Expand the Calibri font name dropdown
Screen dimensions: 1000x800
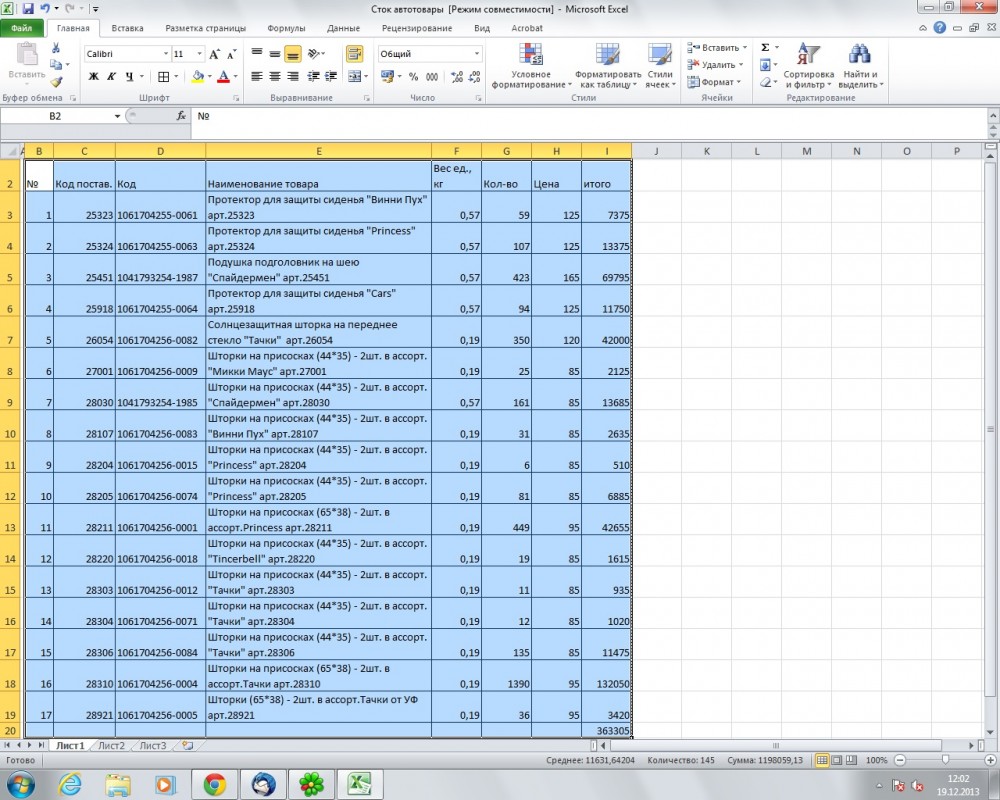click(166, 54)
